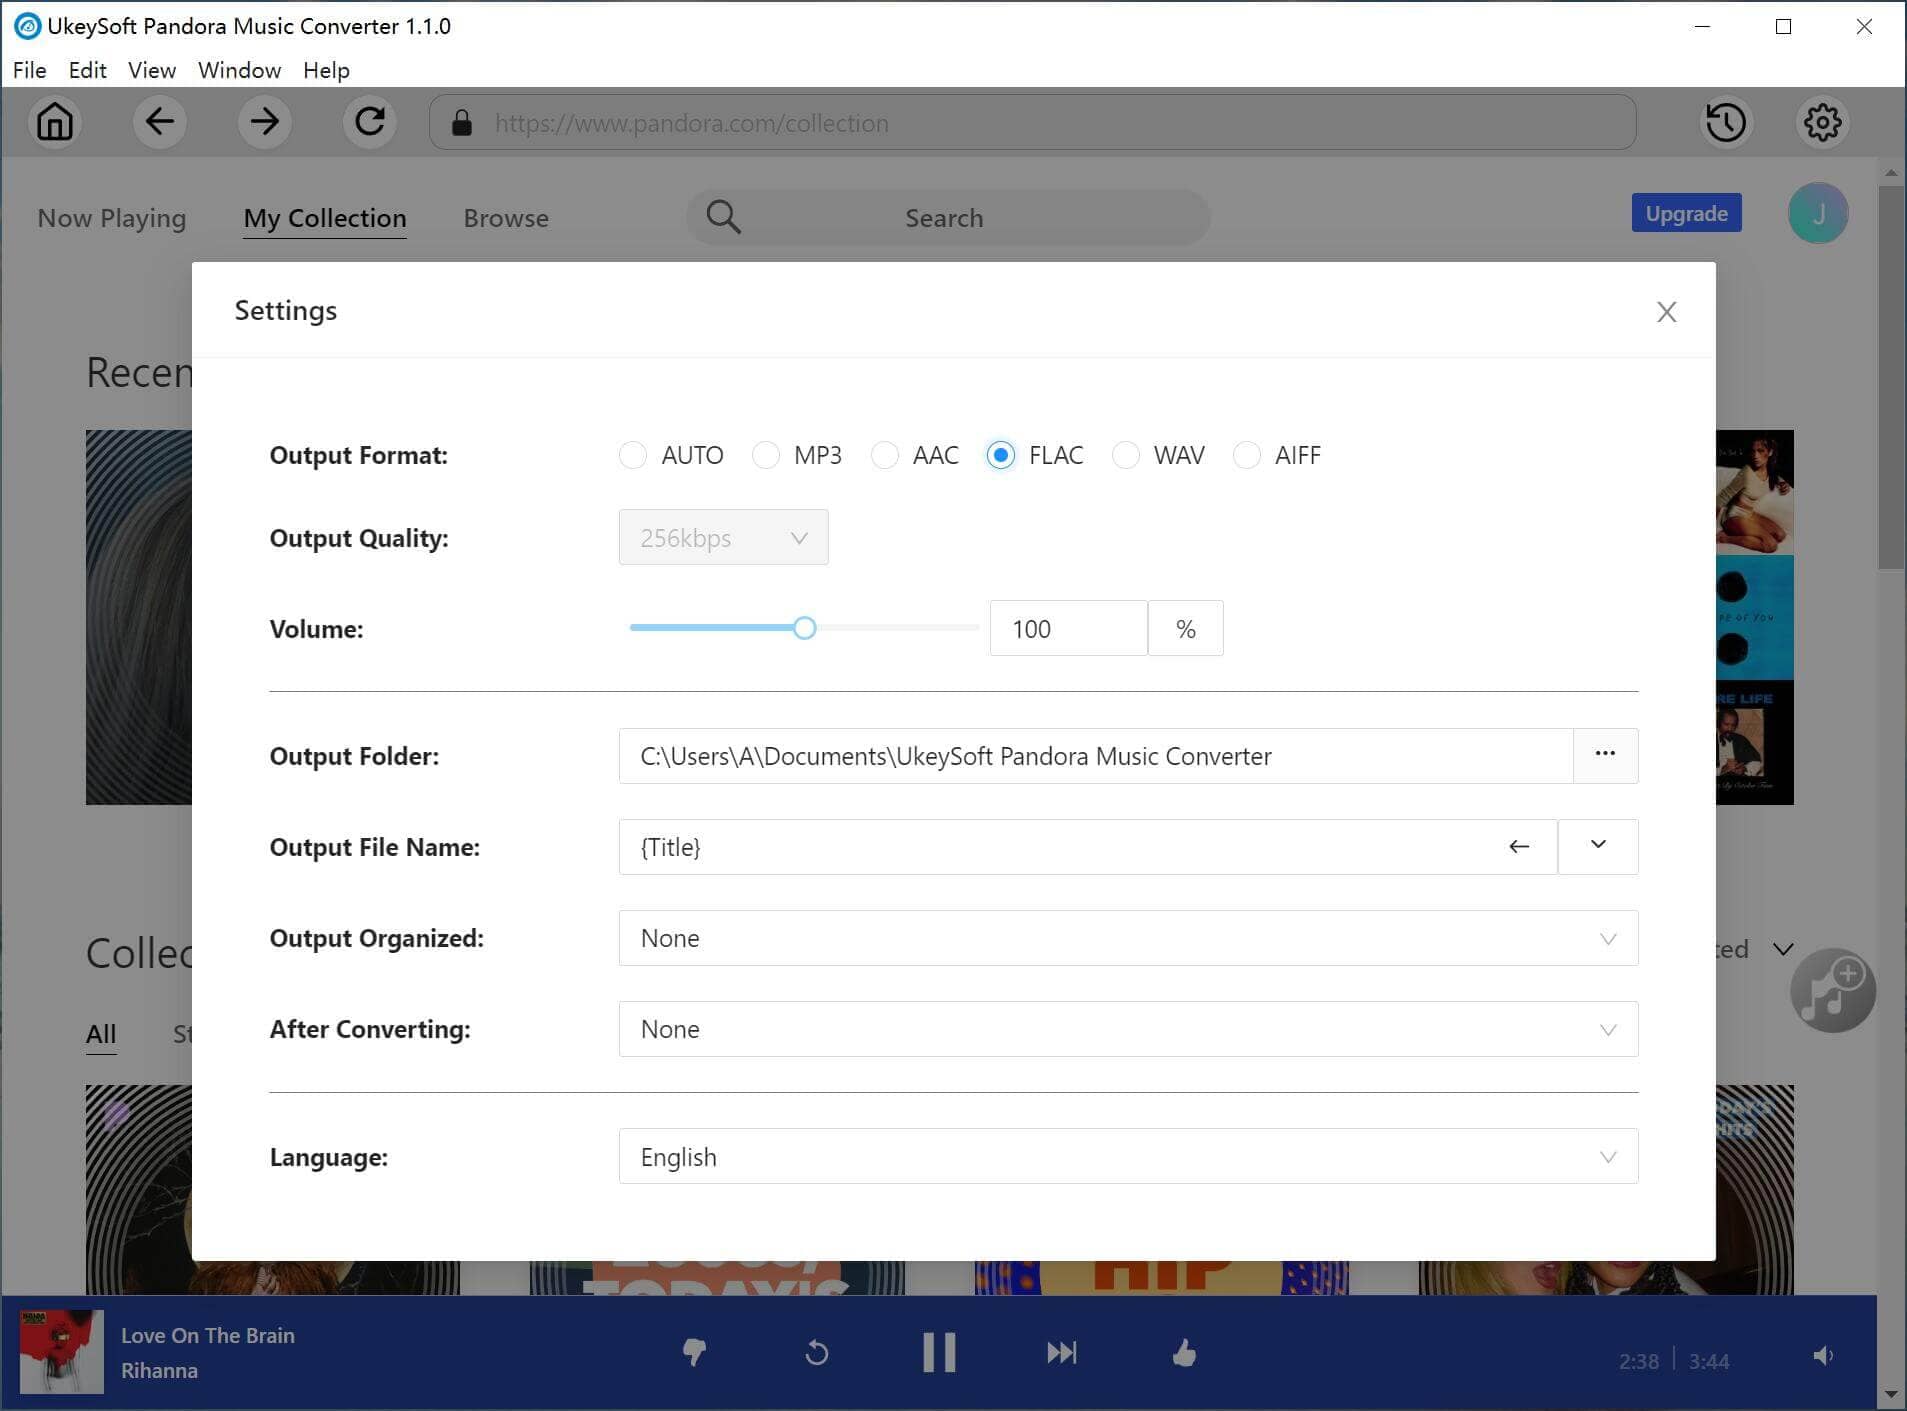Open the settings gear icon
1907x1411 pixels.
click(x=1821, y=122)
